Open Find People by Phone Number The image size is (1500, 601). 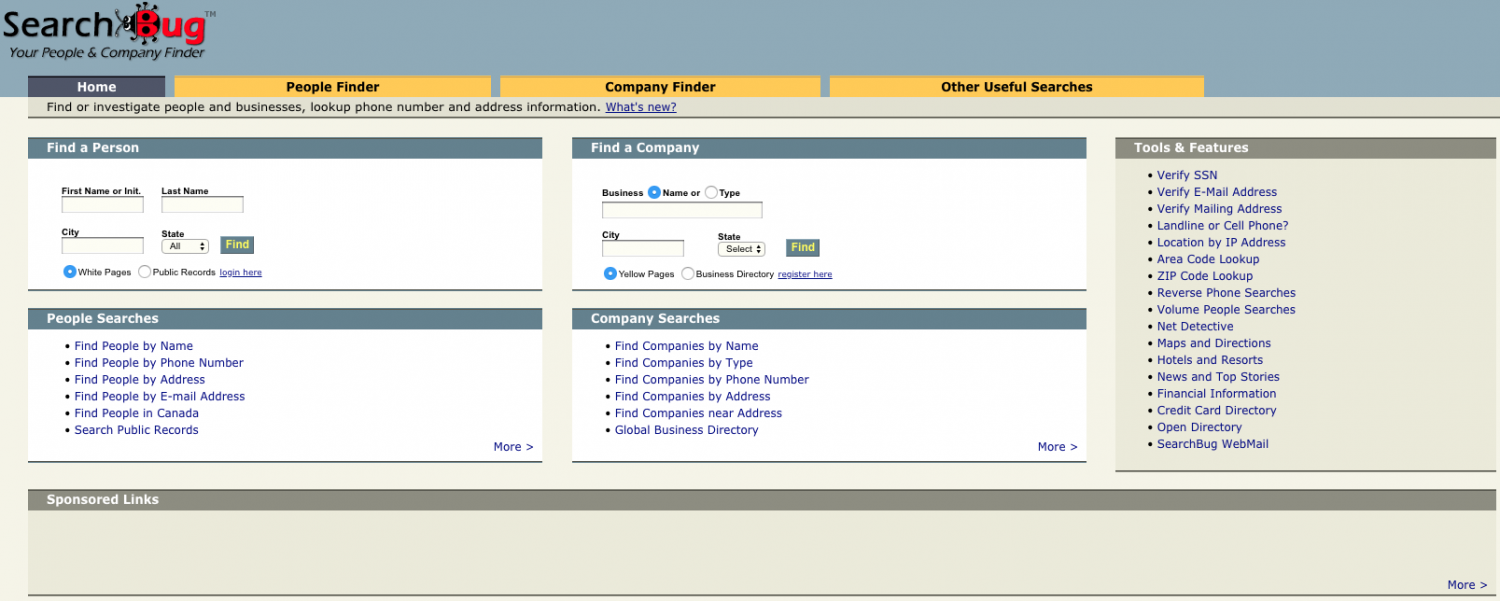tap(159, 363)
